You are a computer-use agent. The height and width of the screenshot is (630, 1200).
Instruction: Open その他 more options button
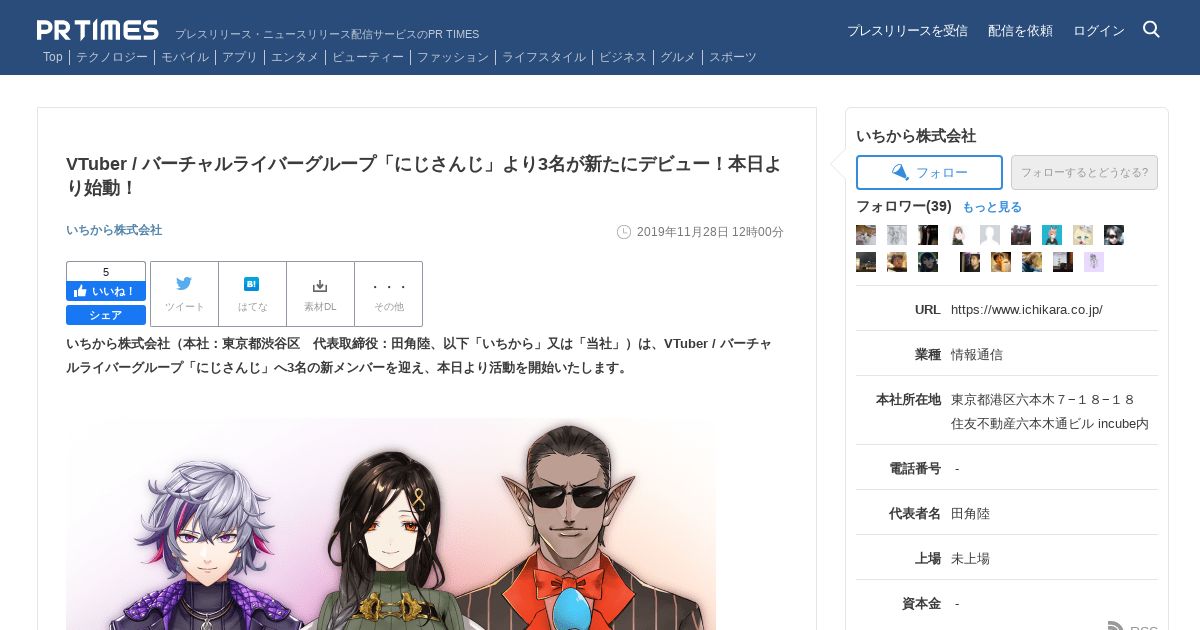click(388, 294)
